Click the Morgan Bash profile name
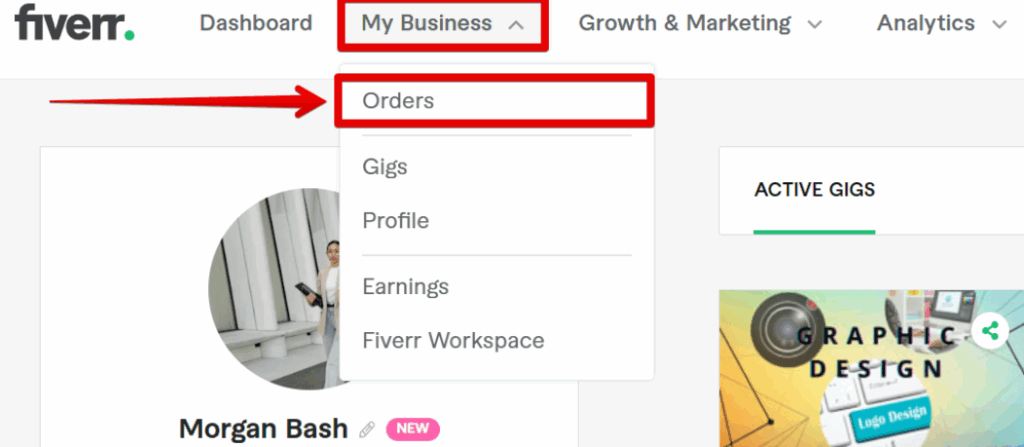The image size is (1024, 447). [x=263, y=429]
